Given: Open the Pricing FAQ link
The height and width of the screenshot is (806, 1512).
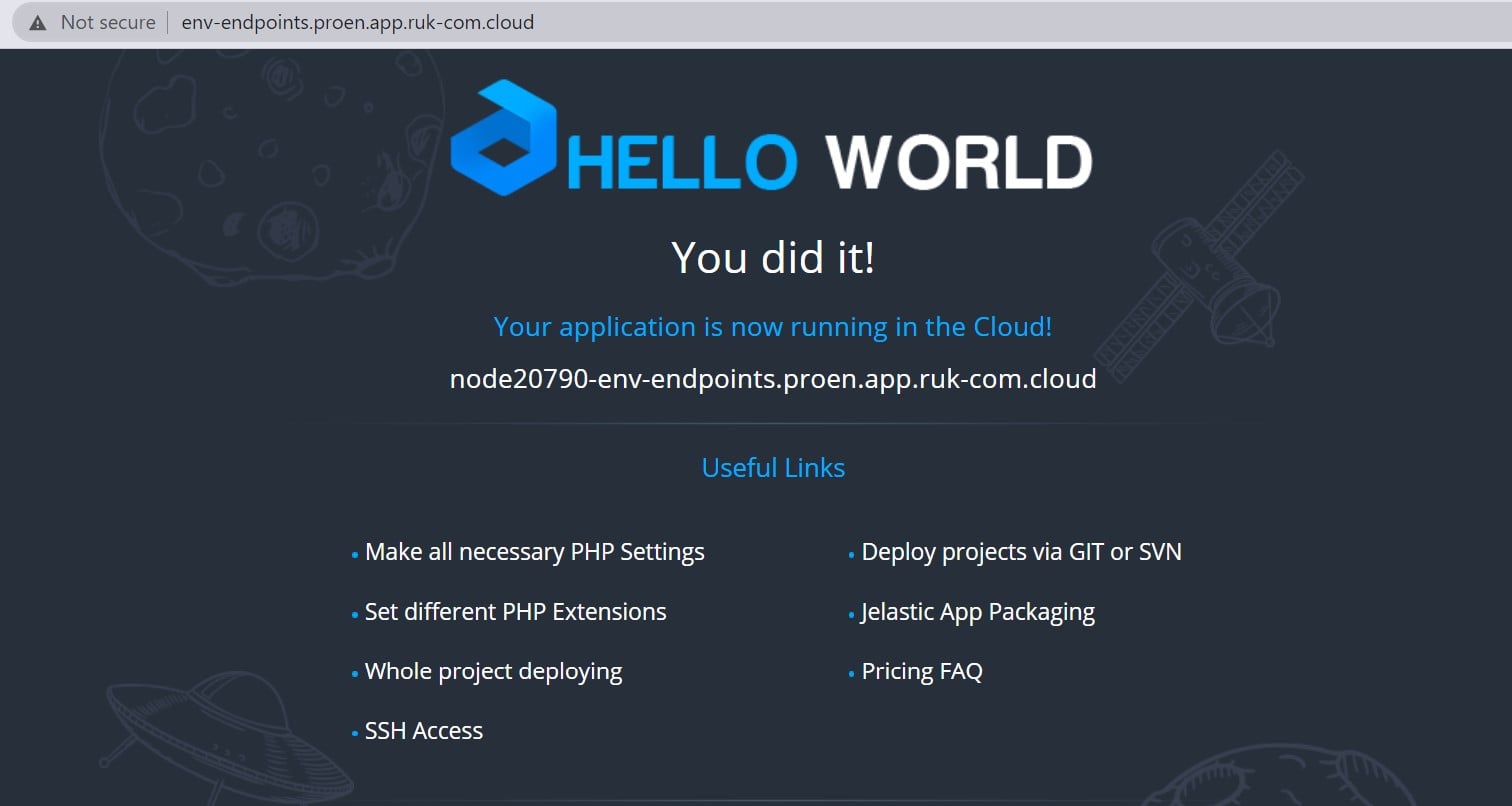Looking at the screenshot, I should [x=922, y=671].
